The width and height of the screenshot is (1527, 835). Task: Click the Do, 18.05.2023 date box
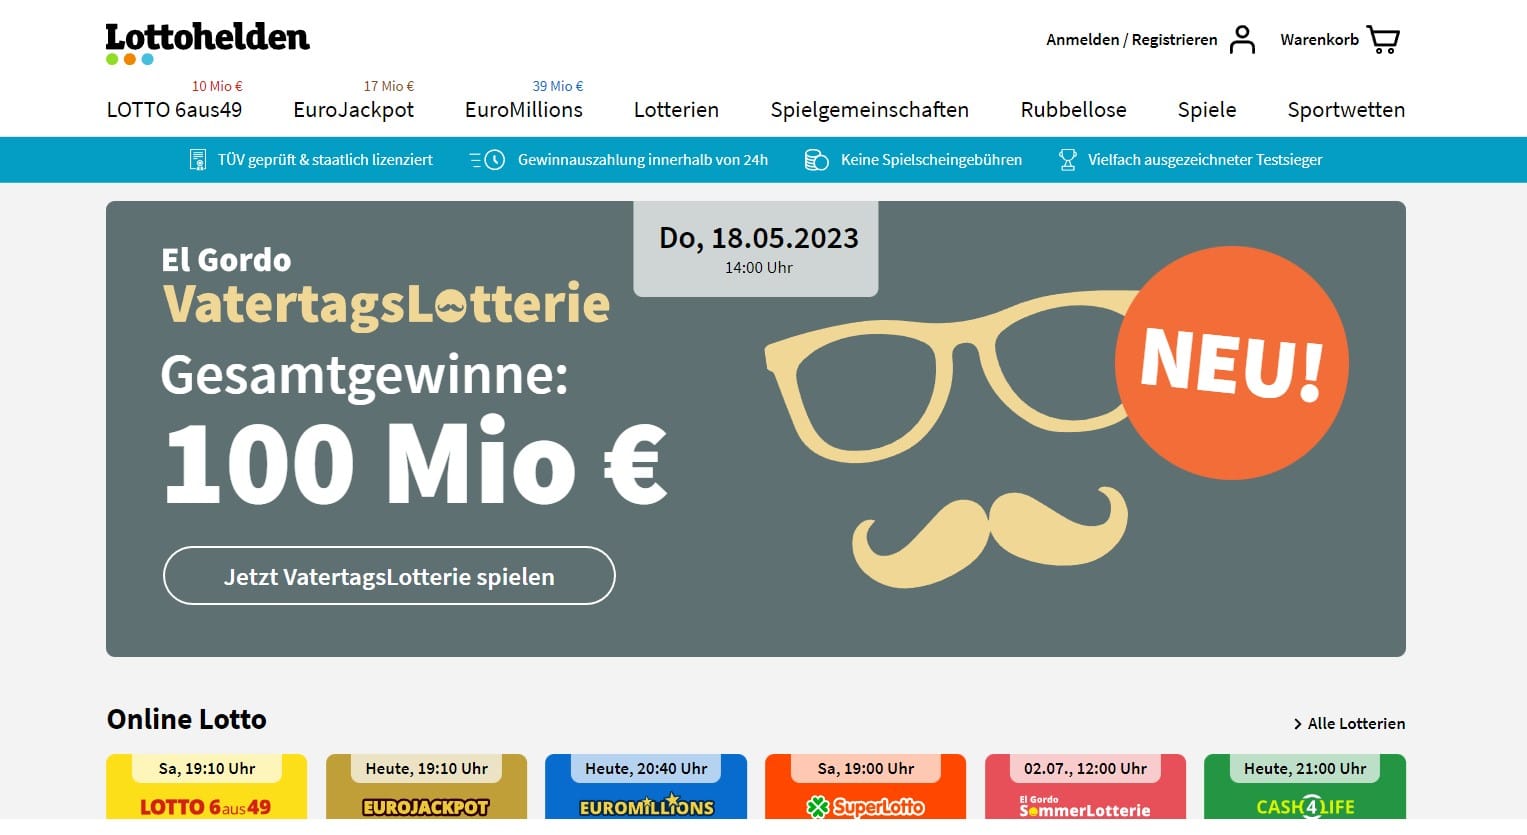(756, 249)
